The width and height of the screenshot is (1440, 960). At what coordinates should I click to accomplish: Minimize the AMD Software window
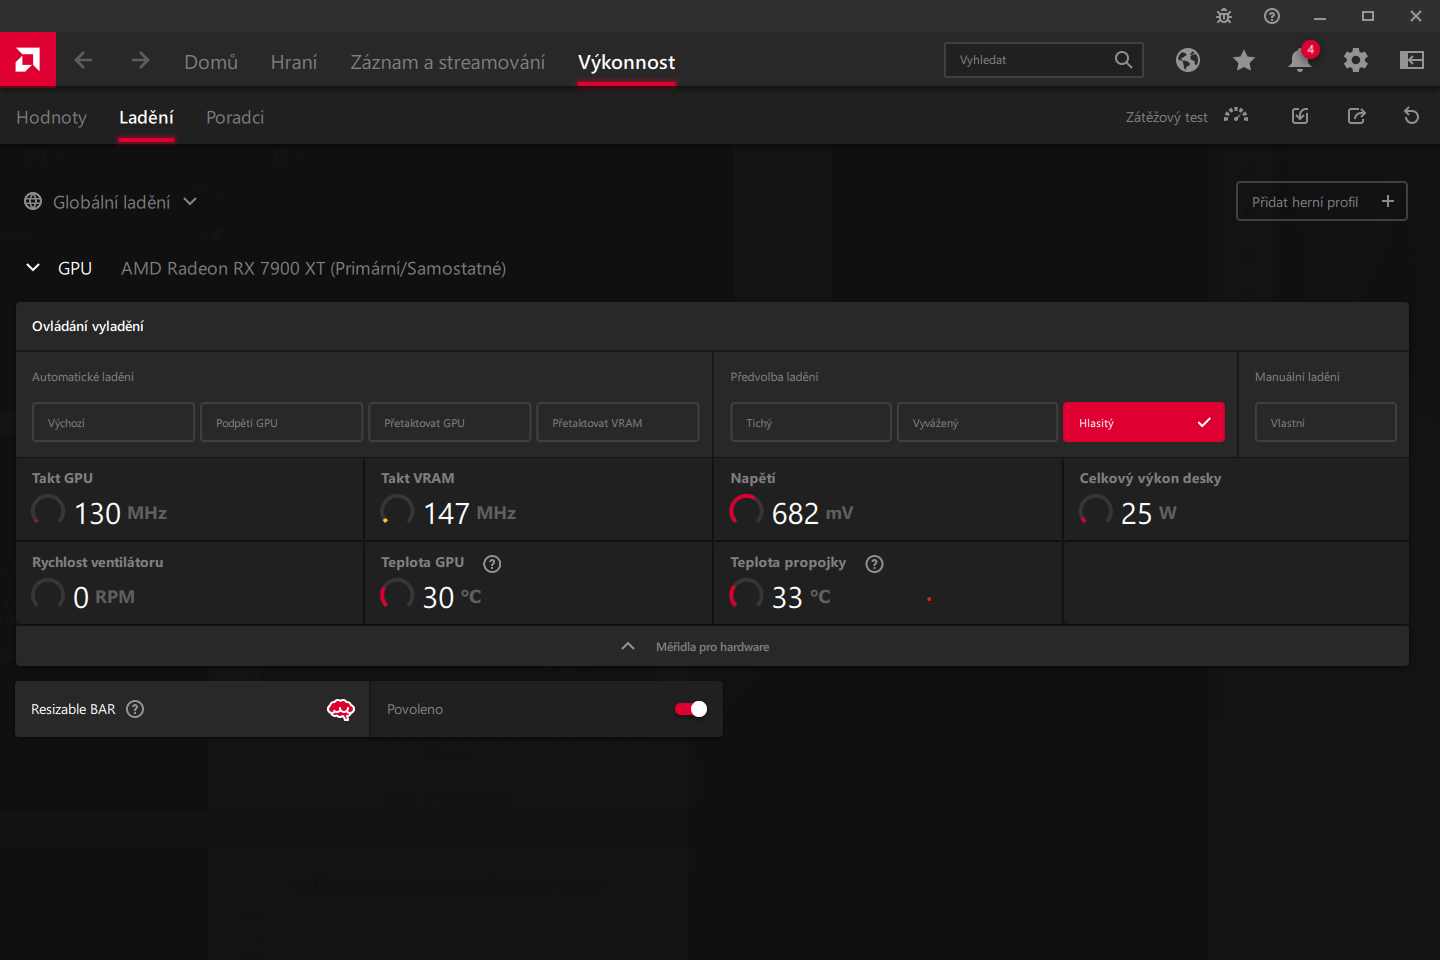point(1320,16)
